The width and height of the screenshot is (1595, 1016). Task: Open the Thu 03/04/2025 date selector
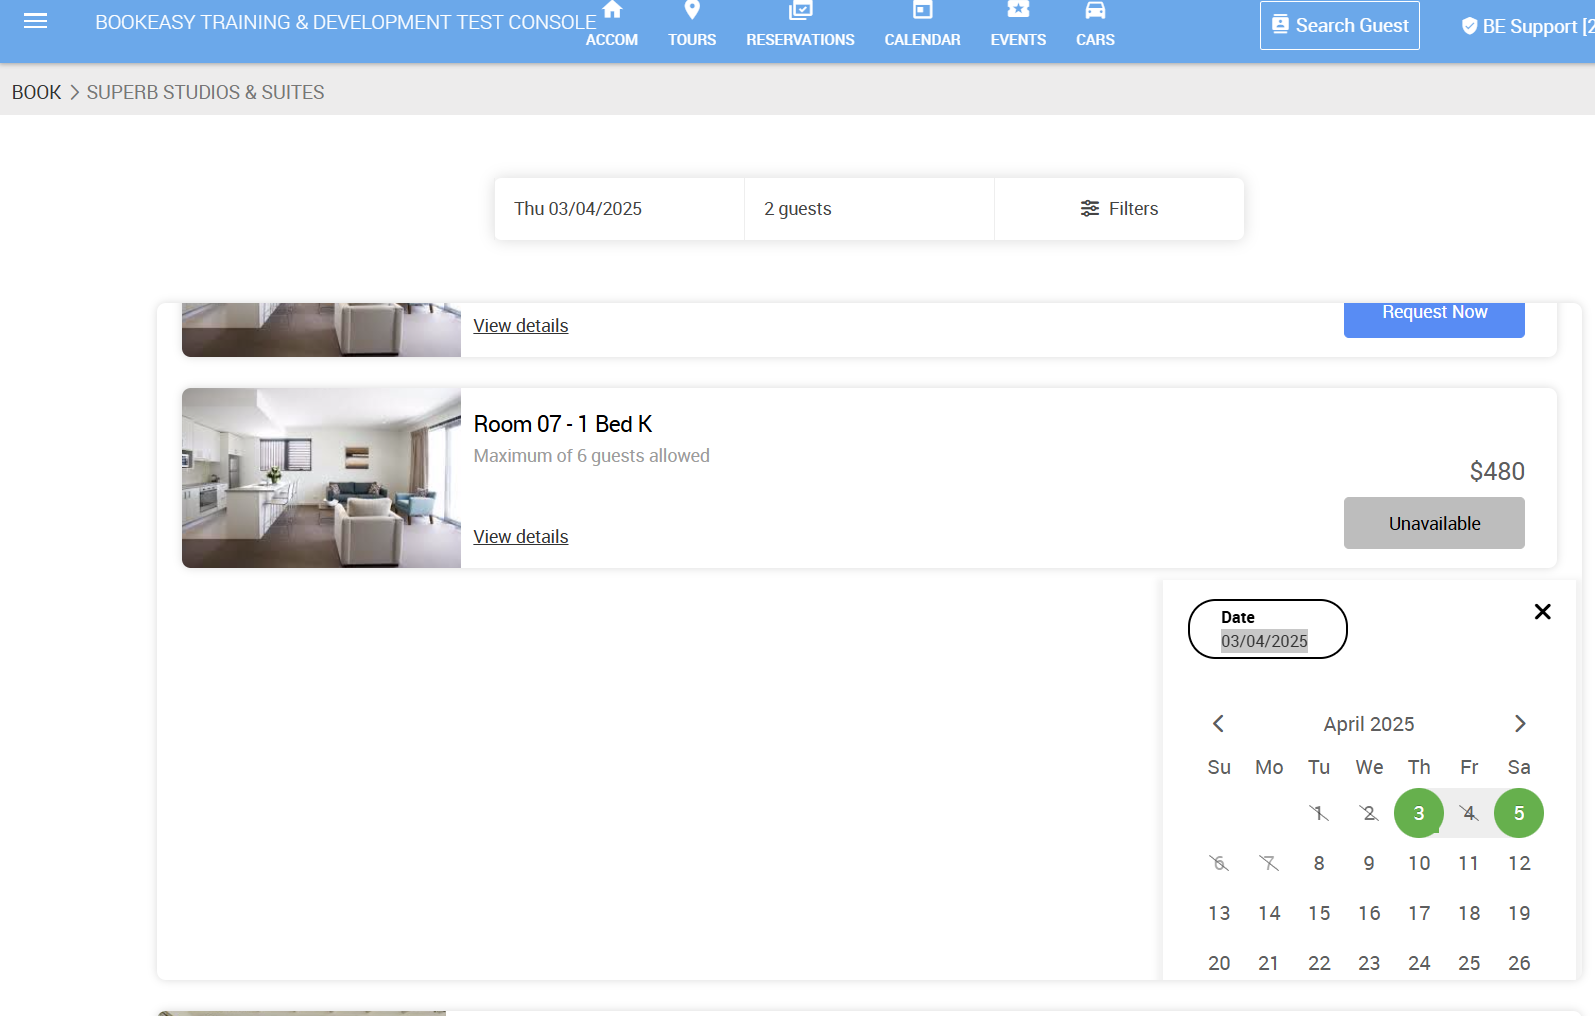(619, 209)
